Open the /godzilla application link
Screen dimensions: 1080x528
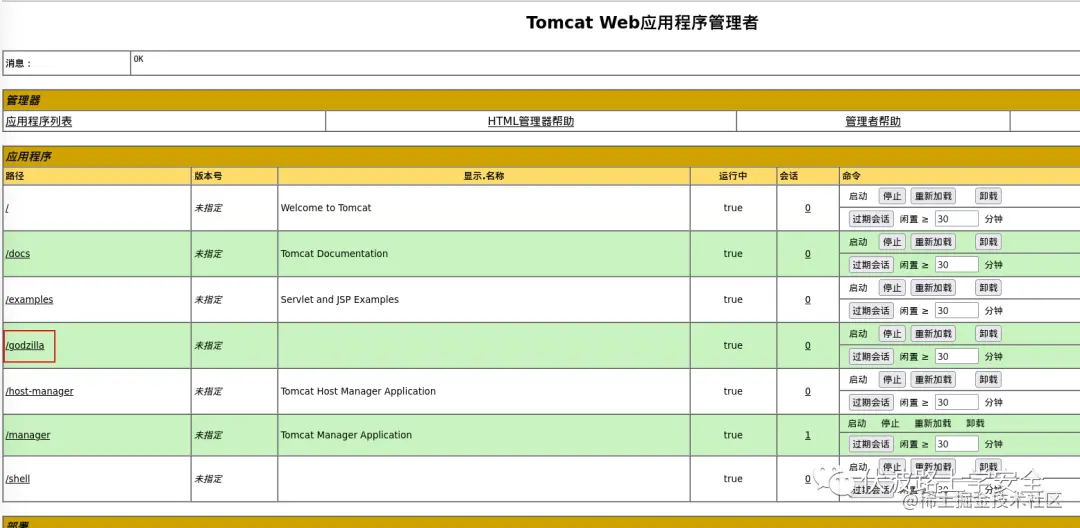(x=25, y=346)
